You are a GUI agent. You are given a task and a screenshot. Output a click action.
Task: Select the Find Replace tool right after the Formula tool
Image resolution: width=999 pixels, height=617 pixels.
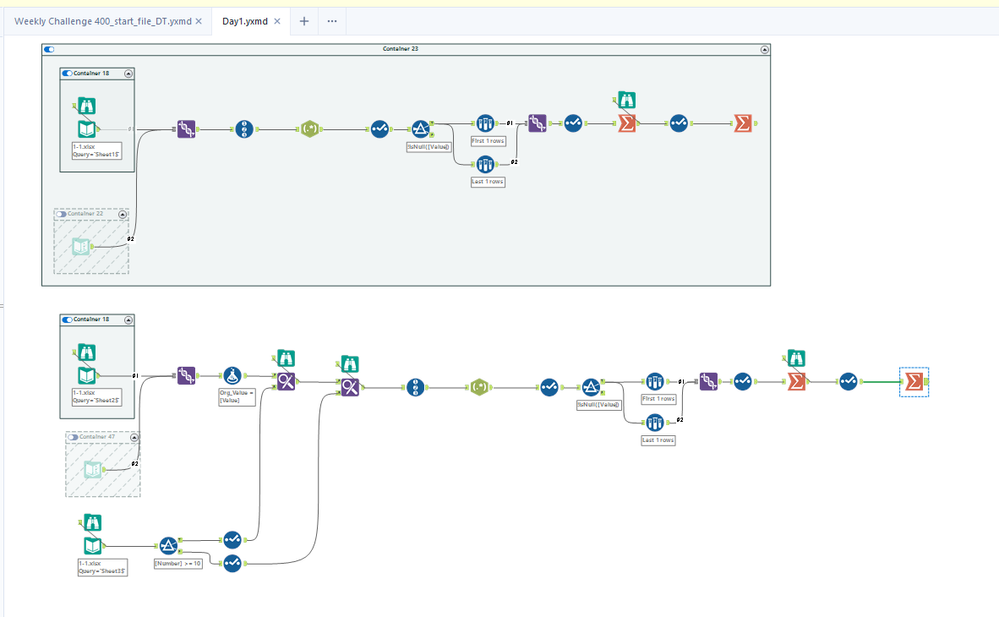(286, 382)
